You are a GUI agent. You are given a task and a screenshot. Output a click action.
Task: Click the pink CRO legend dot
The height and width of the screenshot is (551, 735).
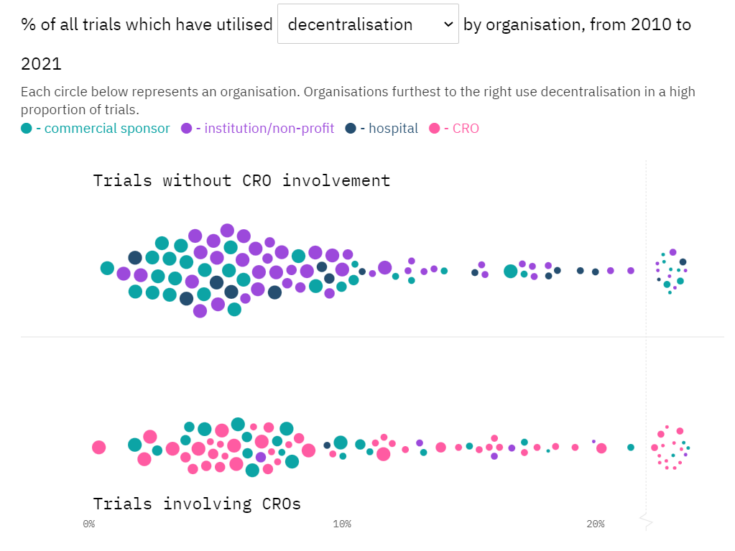[434, 128]
